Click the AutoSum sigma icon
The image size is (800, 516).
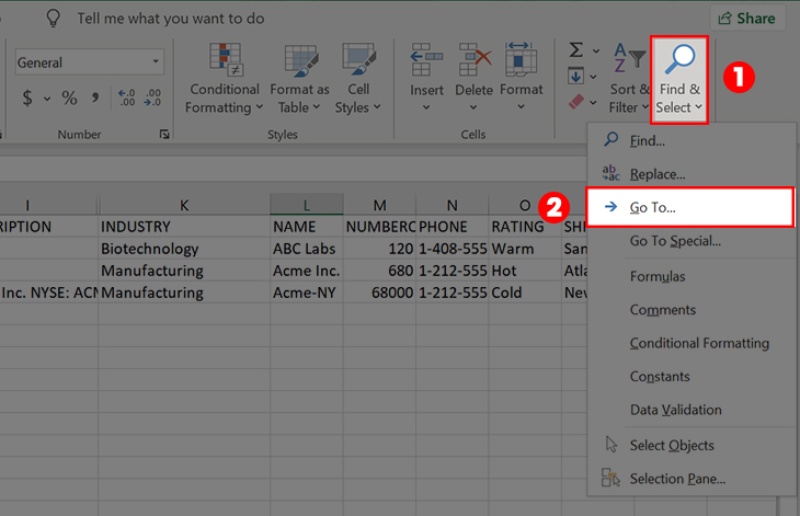(x=576, y=50)
